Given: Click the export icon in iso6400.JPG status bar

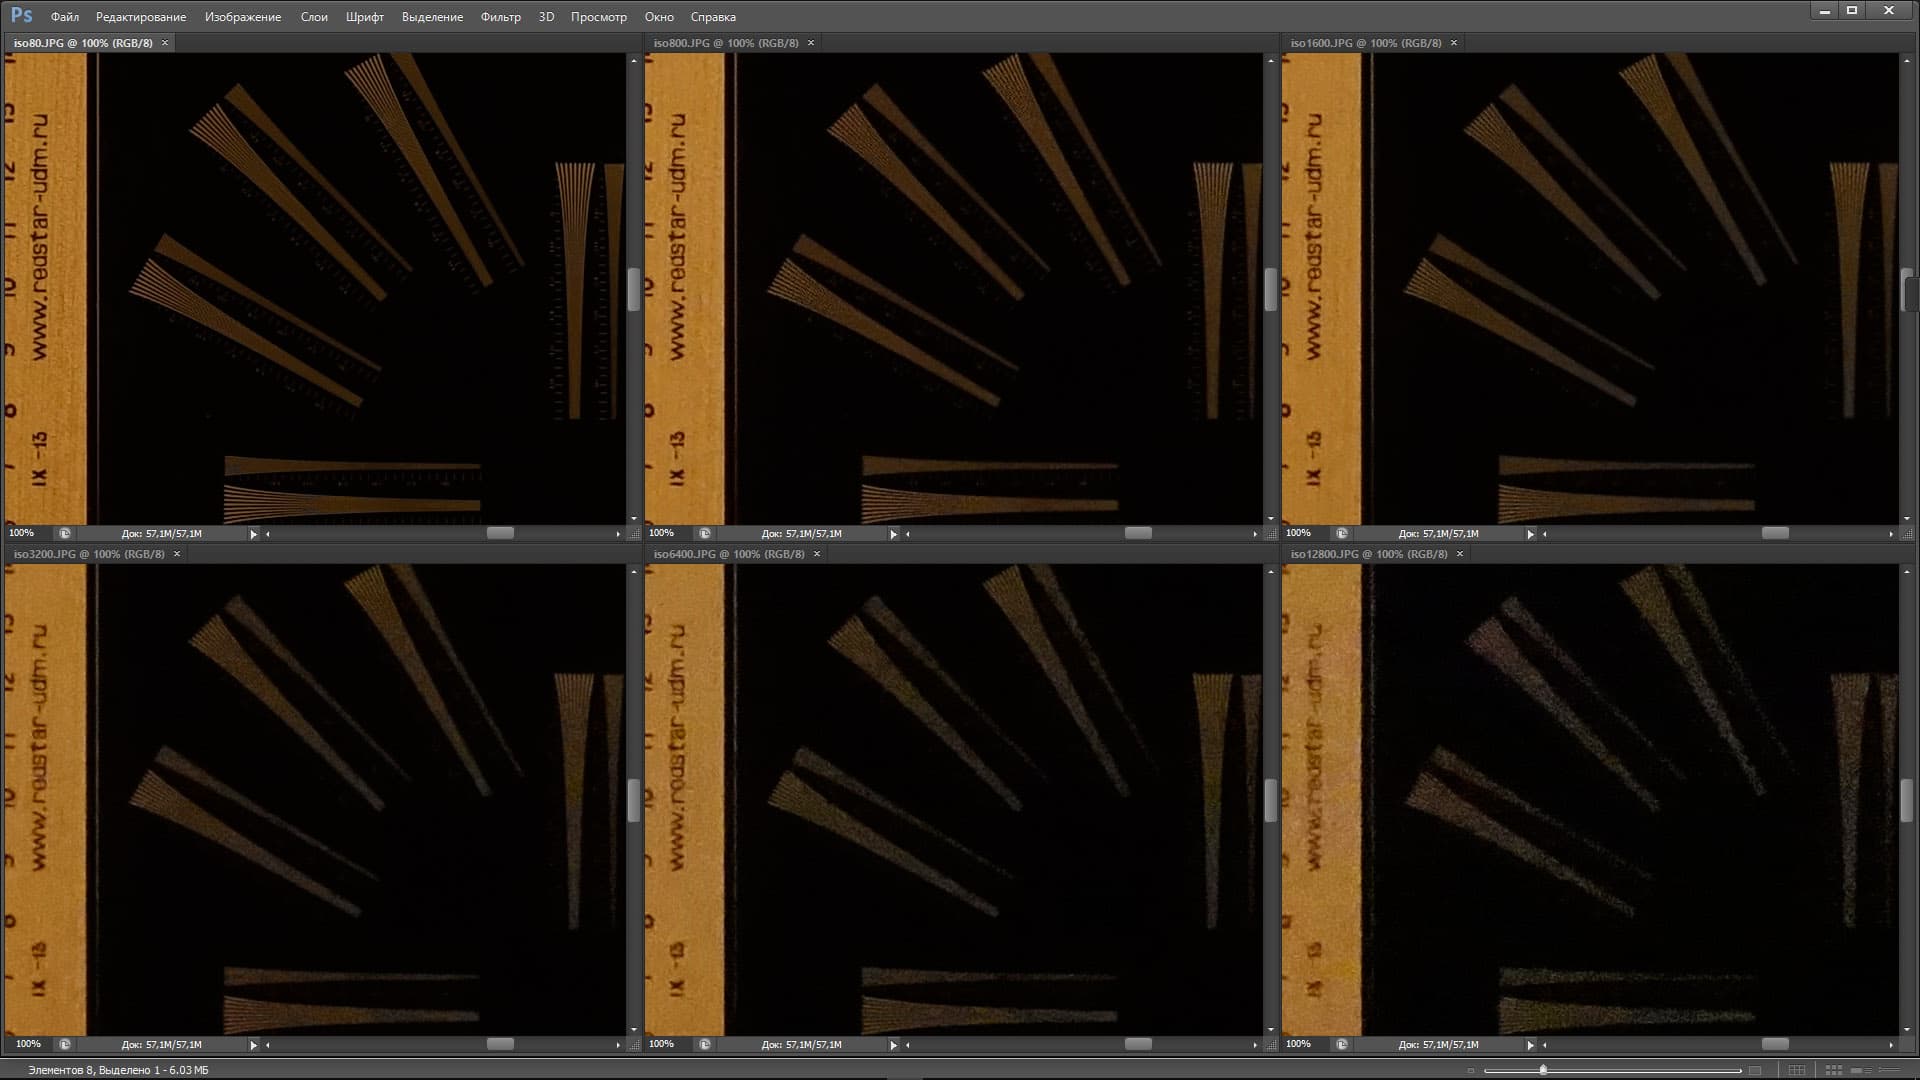Looking at the screenshot, I should (705, 1044).
